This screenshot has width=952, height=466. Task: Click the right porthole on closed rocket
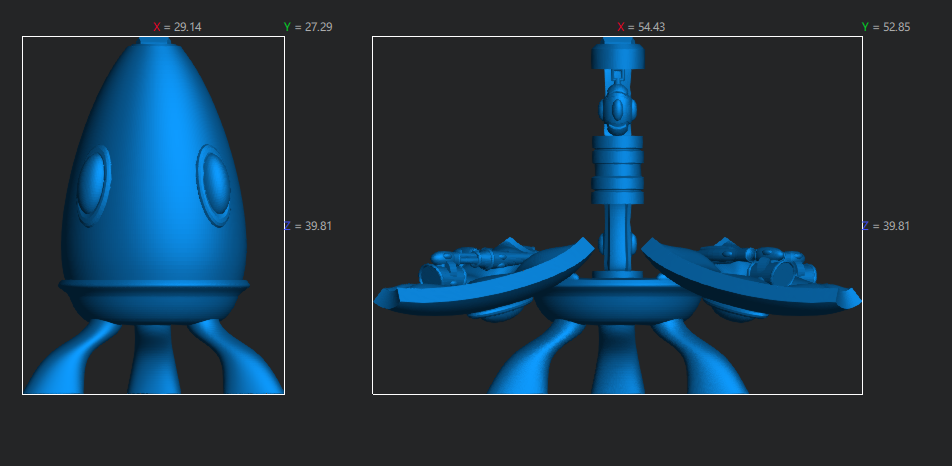click(214, 183)
